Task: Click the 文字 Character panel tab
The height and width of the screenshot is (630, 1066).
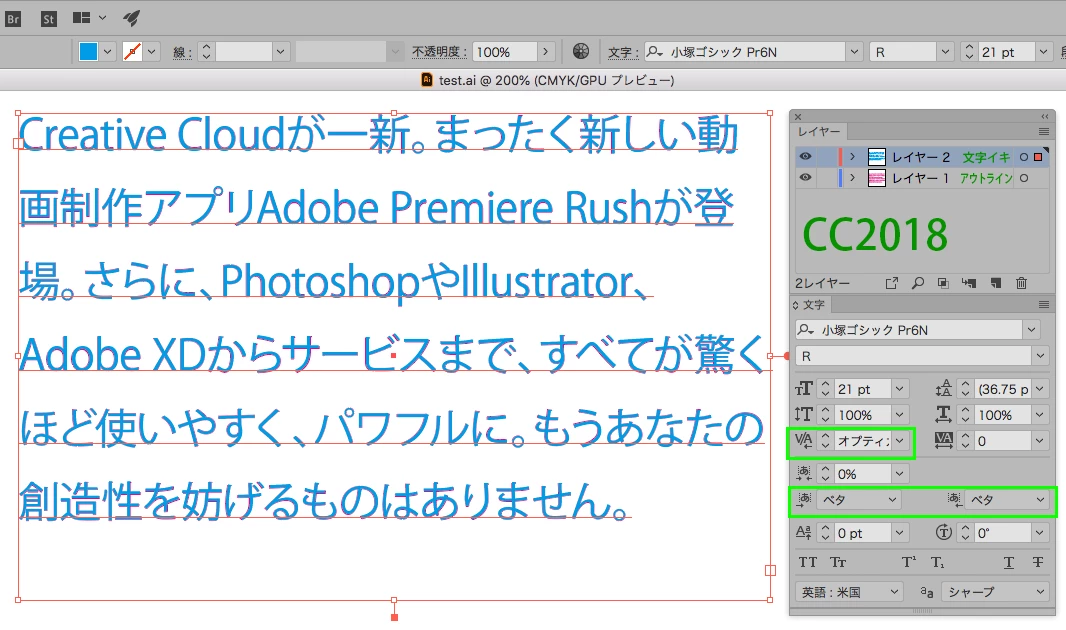Action: click(x=813, y=304)
